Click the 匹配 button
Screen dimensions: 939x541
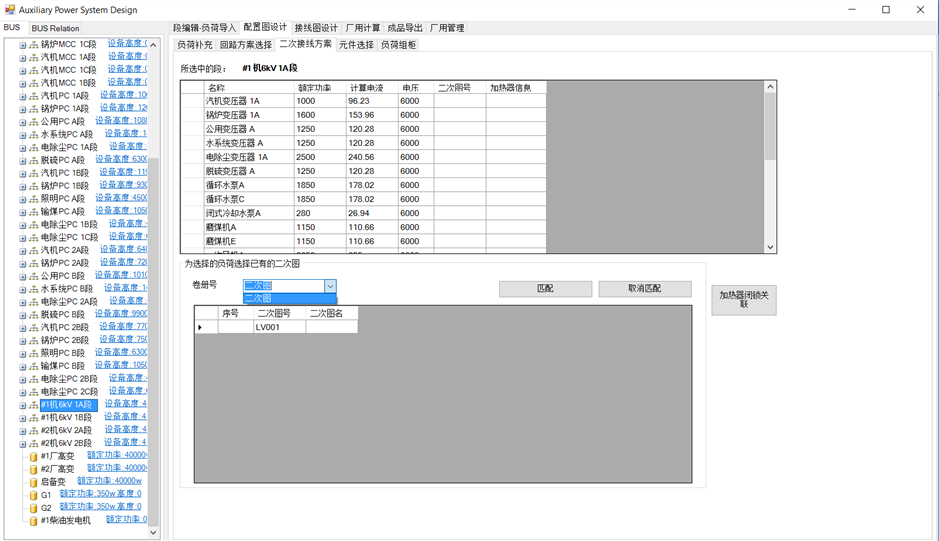[546, 289]
